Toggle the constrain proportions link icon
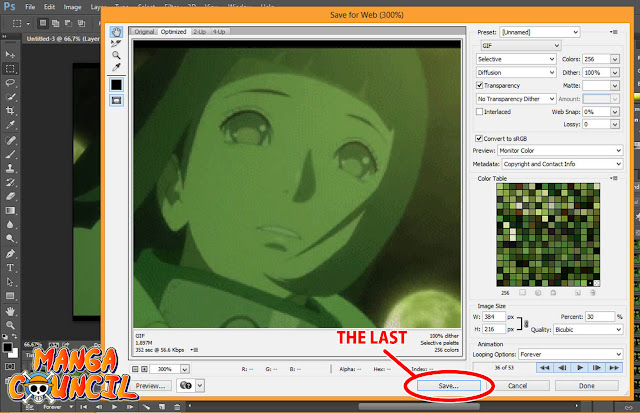 click(526, 324)
